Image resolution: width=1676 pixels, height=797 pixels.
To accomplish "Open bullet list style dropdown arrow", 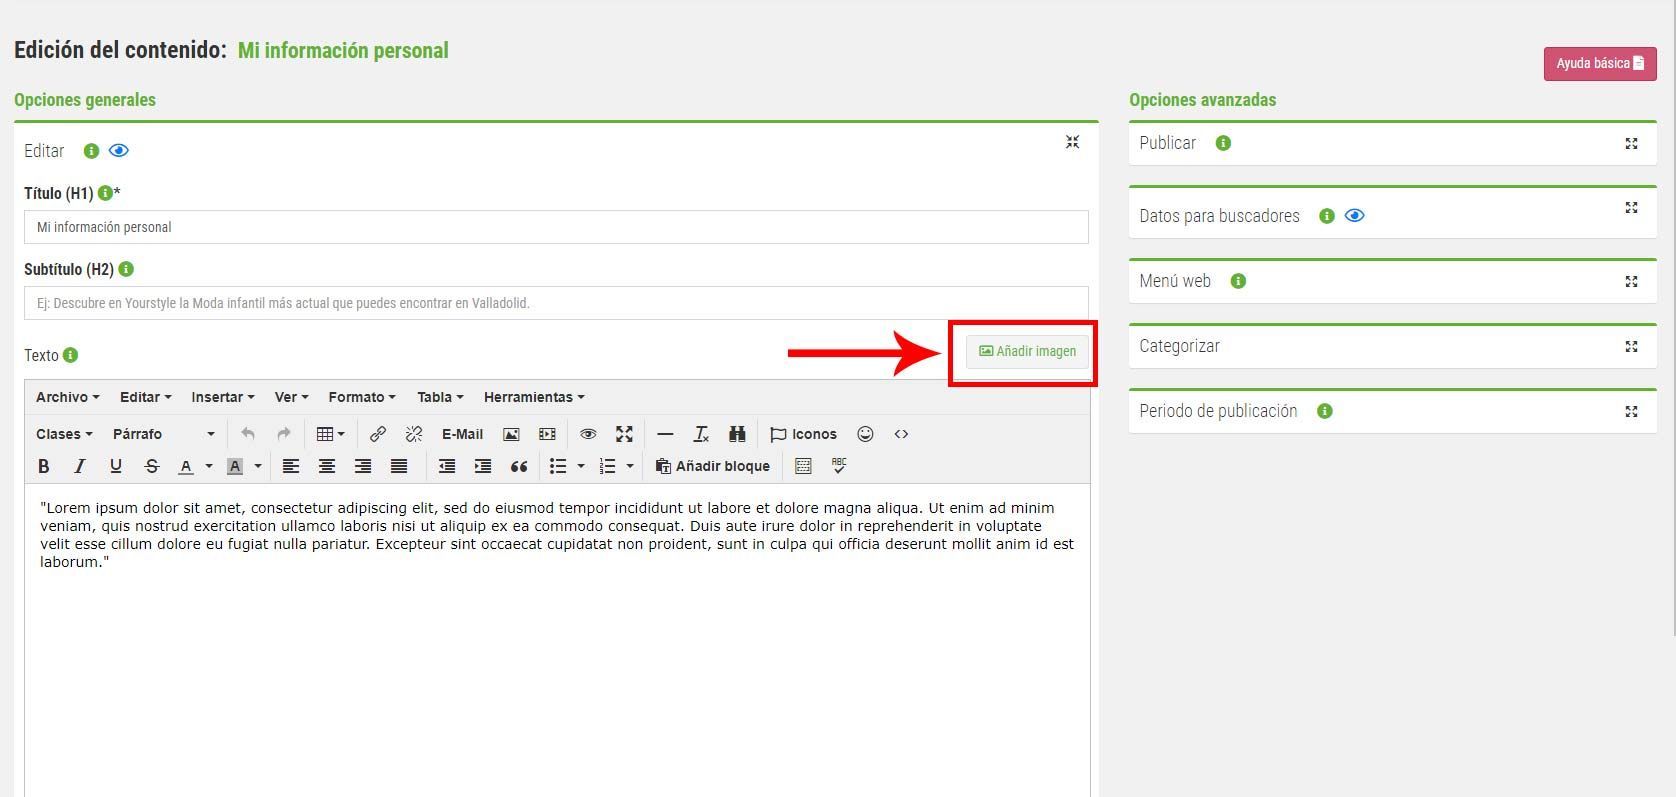I will [581, 466].
